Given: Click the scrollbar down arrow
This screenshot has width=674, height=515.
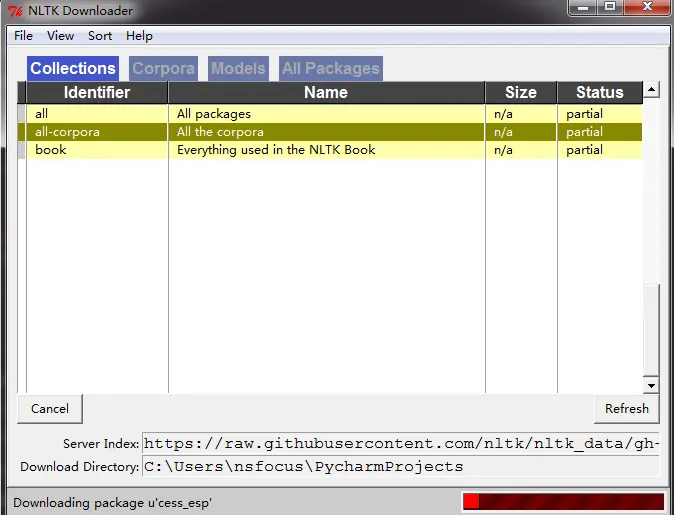Looking at the screenshot, I should 651,386.
